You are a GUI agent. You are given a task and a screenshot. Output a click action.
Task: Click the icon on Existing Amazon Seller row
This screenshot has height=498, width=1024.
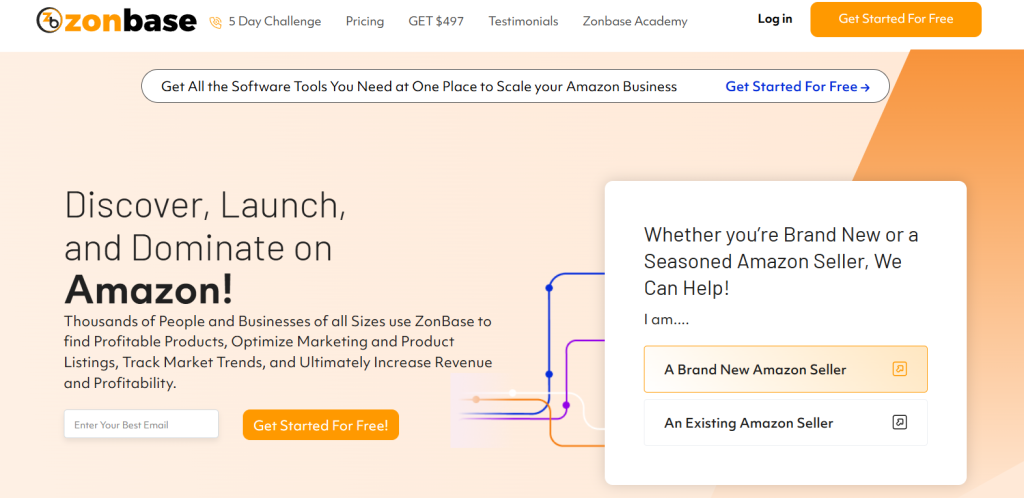tap(899, 422)
